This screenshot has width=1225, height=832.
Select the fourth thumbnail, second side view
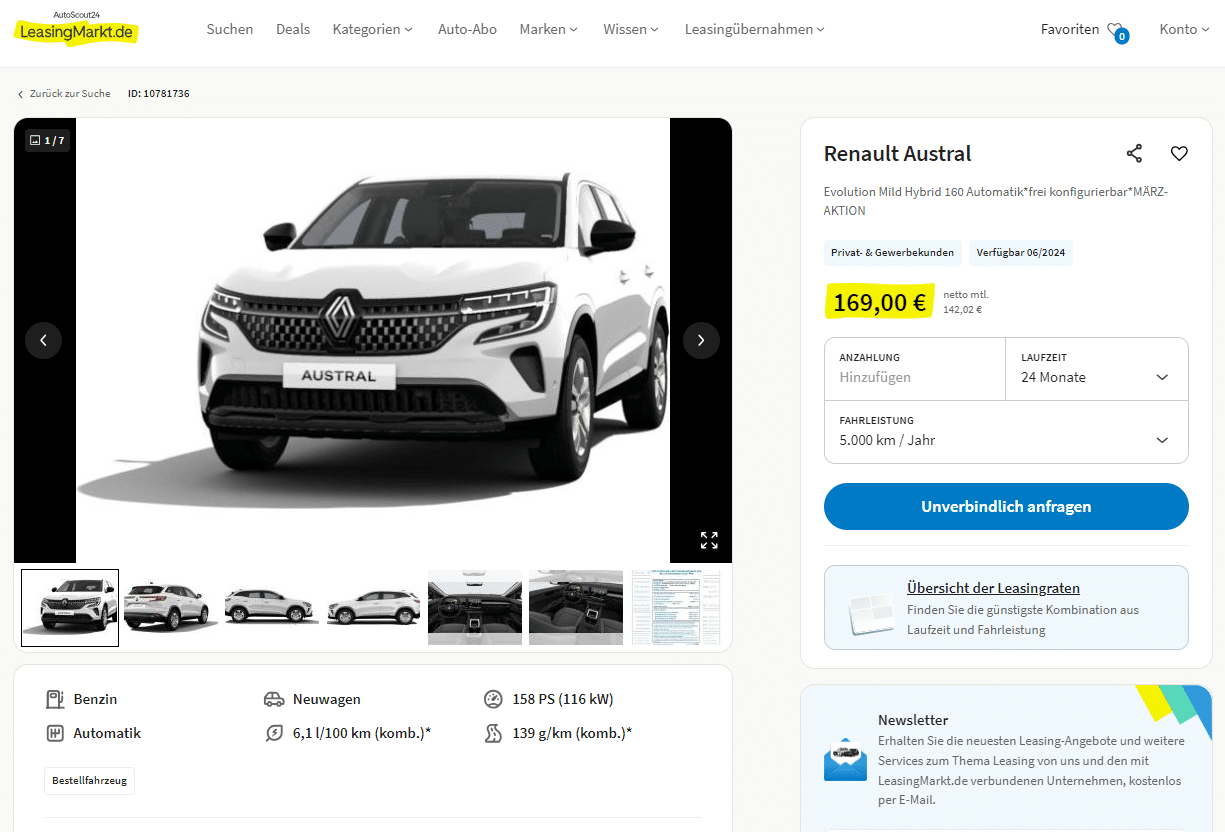373,608
